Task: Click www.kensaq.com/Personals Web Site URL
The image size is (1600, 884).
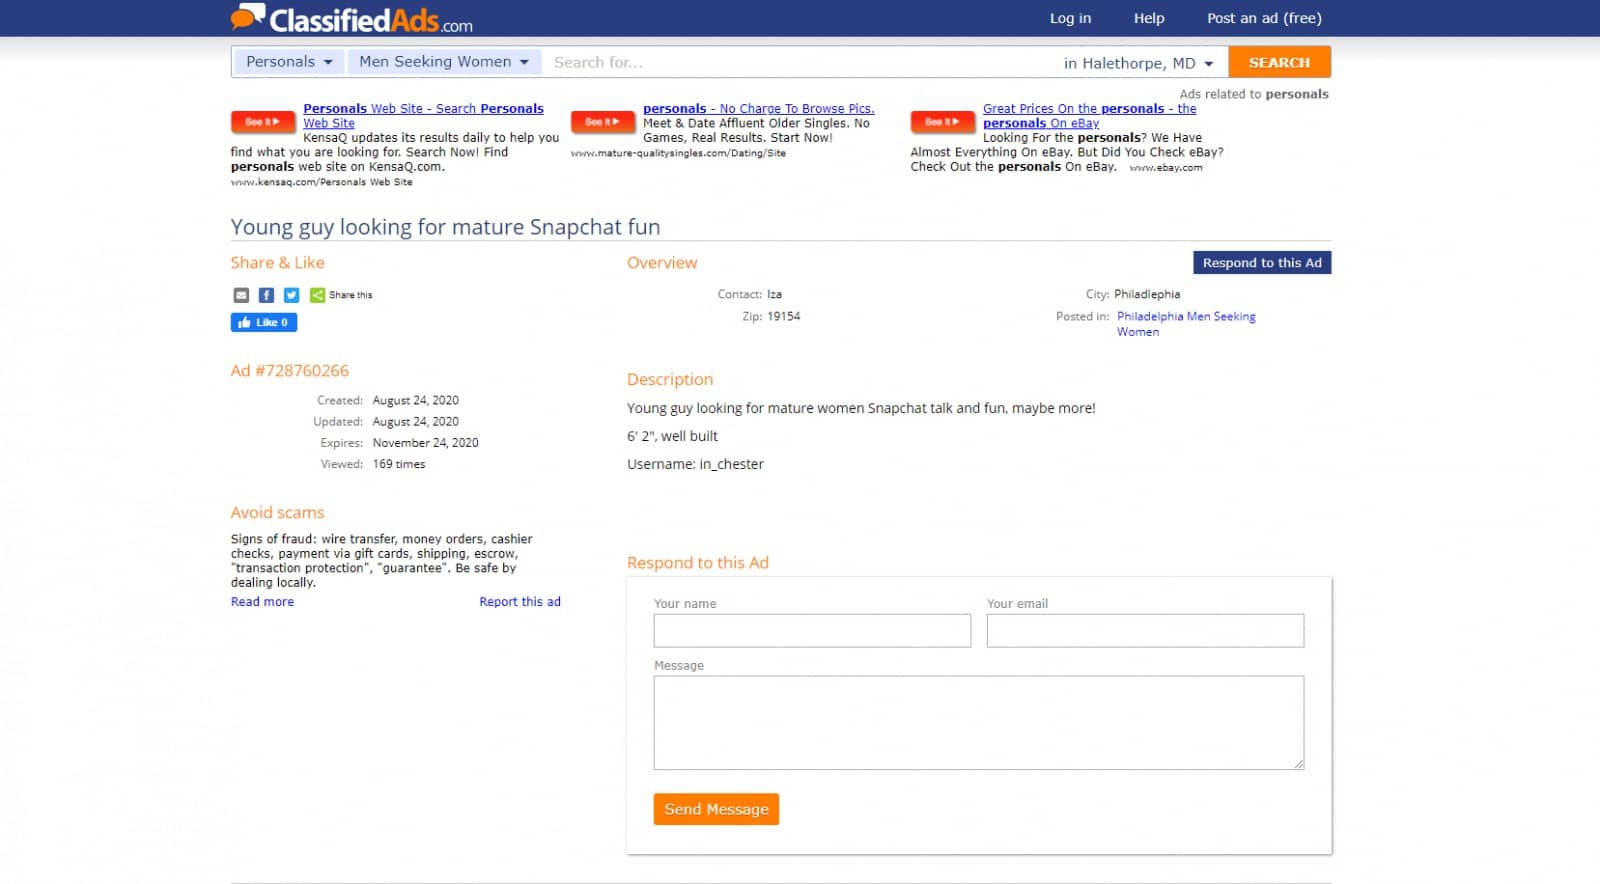Action: click(x=321, y=182)
